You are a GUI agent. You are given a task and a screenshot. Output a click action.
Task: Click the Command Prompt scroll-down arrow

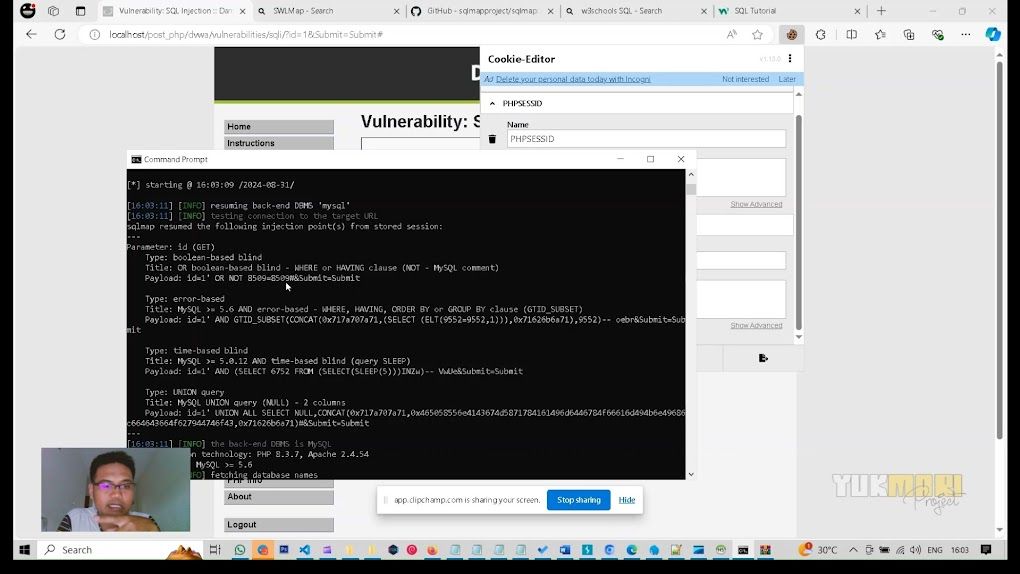tap(691, 474)
